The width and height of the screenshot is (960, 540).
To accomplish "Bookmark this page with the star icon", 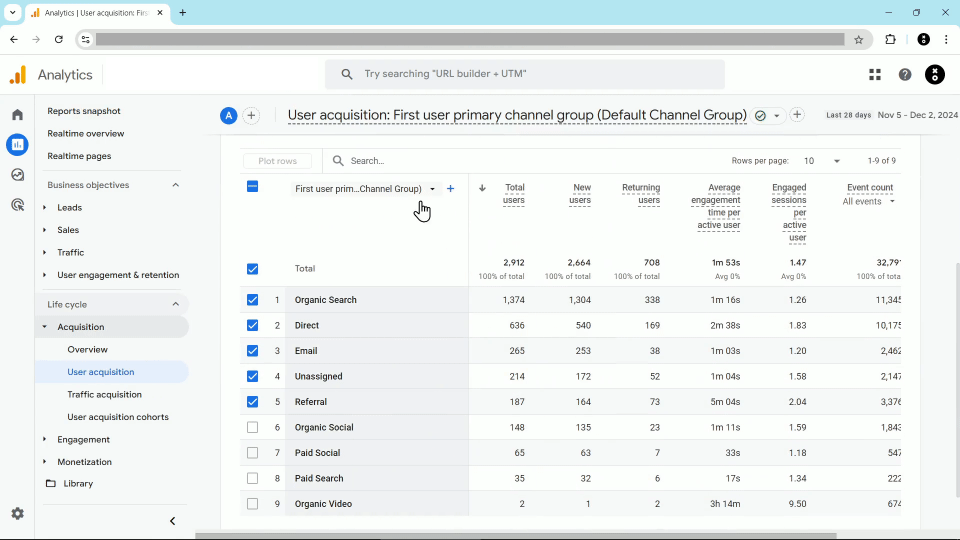I will [858, 39].
